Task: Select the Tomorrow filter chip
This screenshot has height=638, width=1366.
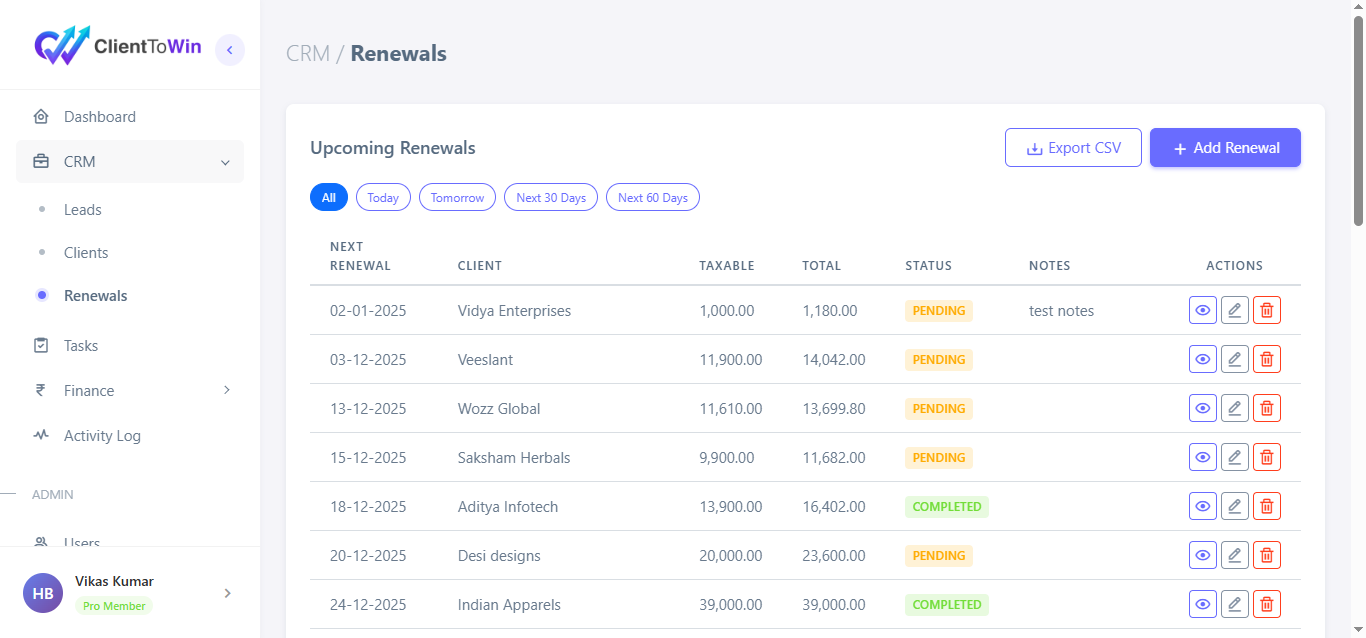Action: (x=457, y=197)
